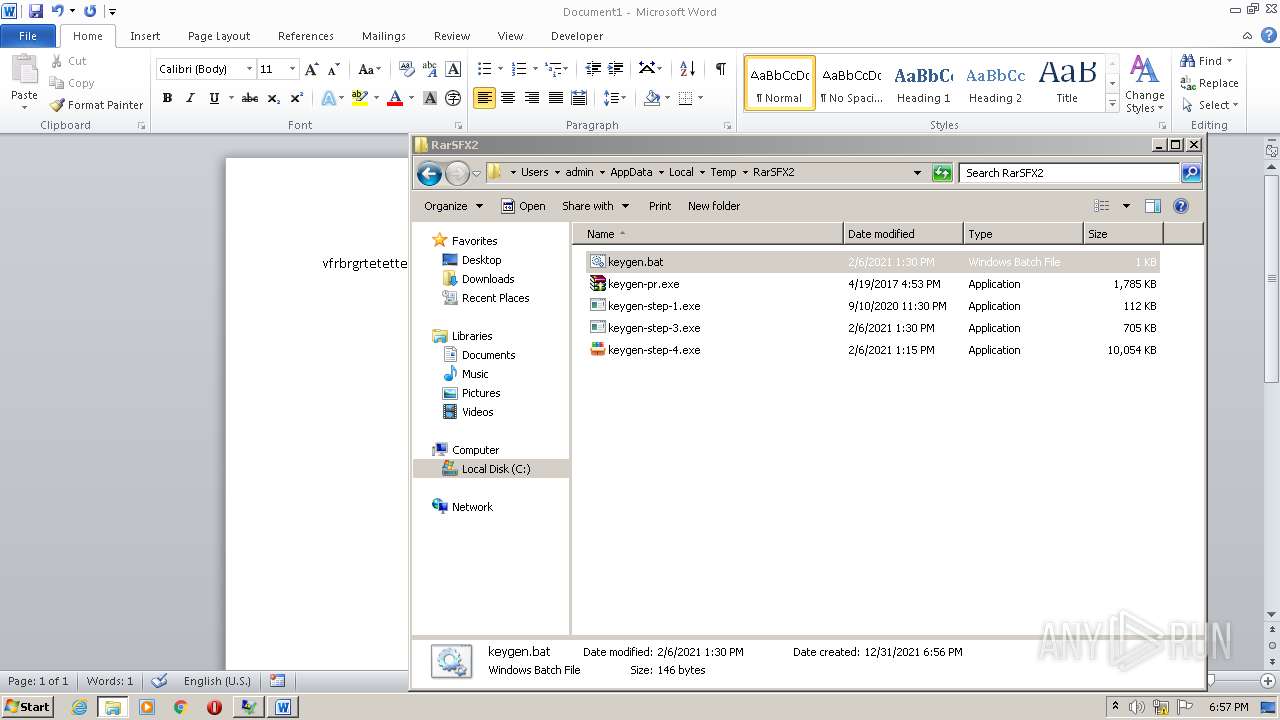Screen dimensions: 1280x720
Task: Click the Sort icon in Paragraph group
Action: tap(687, 69)
